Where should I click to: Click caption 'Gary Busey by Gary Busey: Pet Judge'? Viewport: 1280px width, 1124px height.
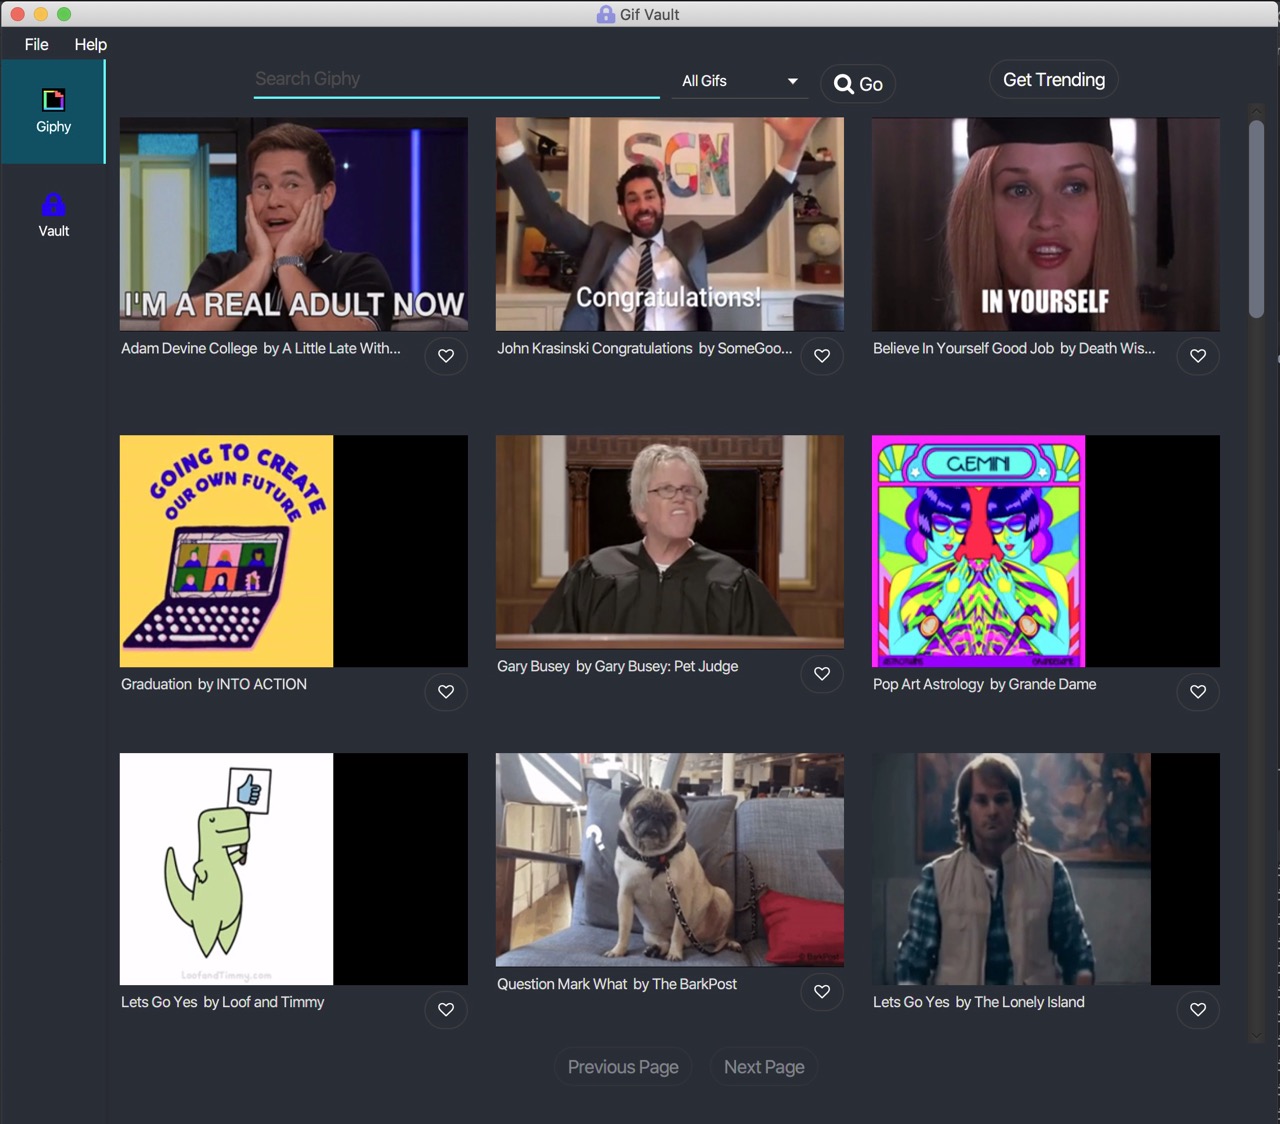pos(618,666)
